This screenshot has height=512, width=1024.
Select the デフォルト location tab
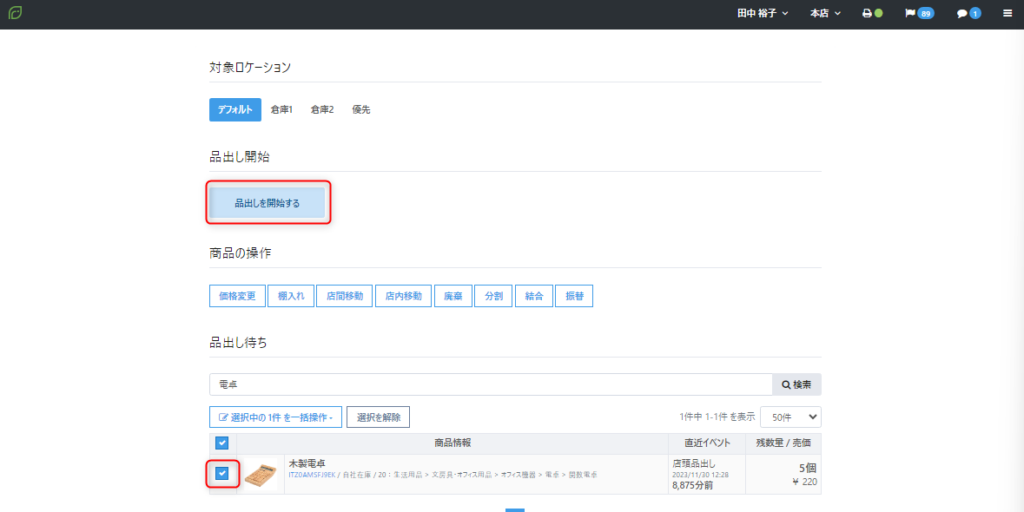(x=235, y=110)
